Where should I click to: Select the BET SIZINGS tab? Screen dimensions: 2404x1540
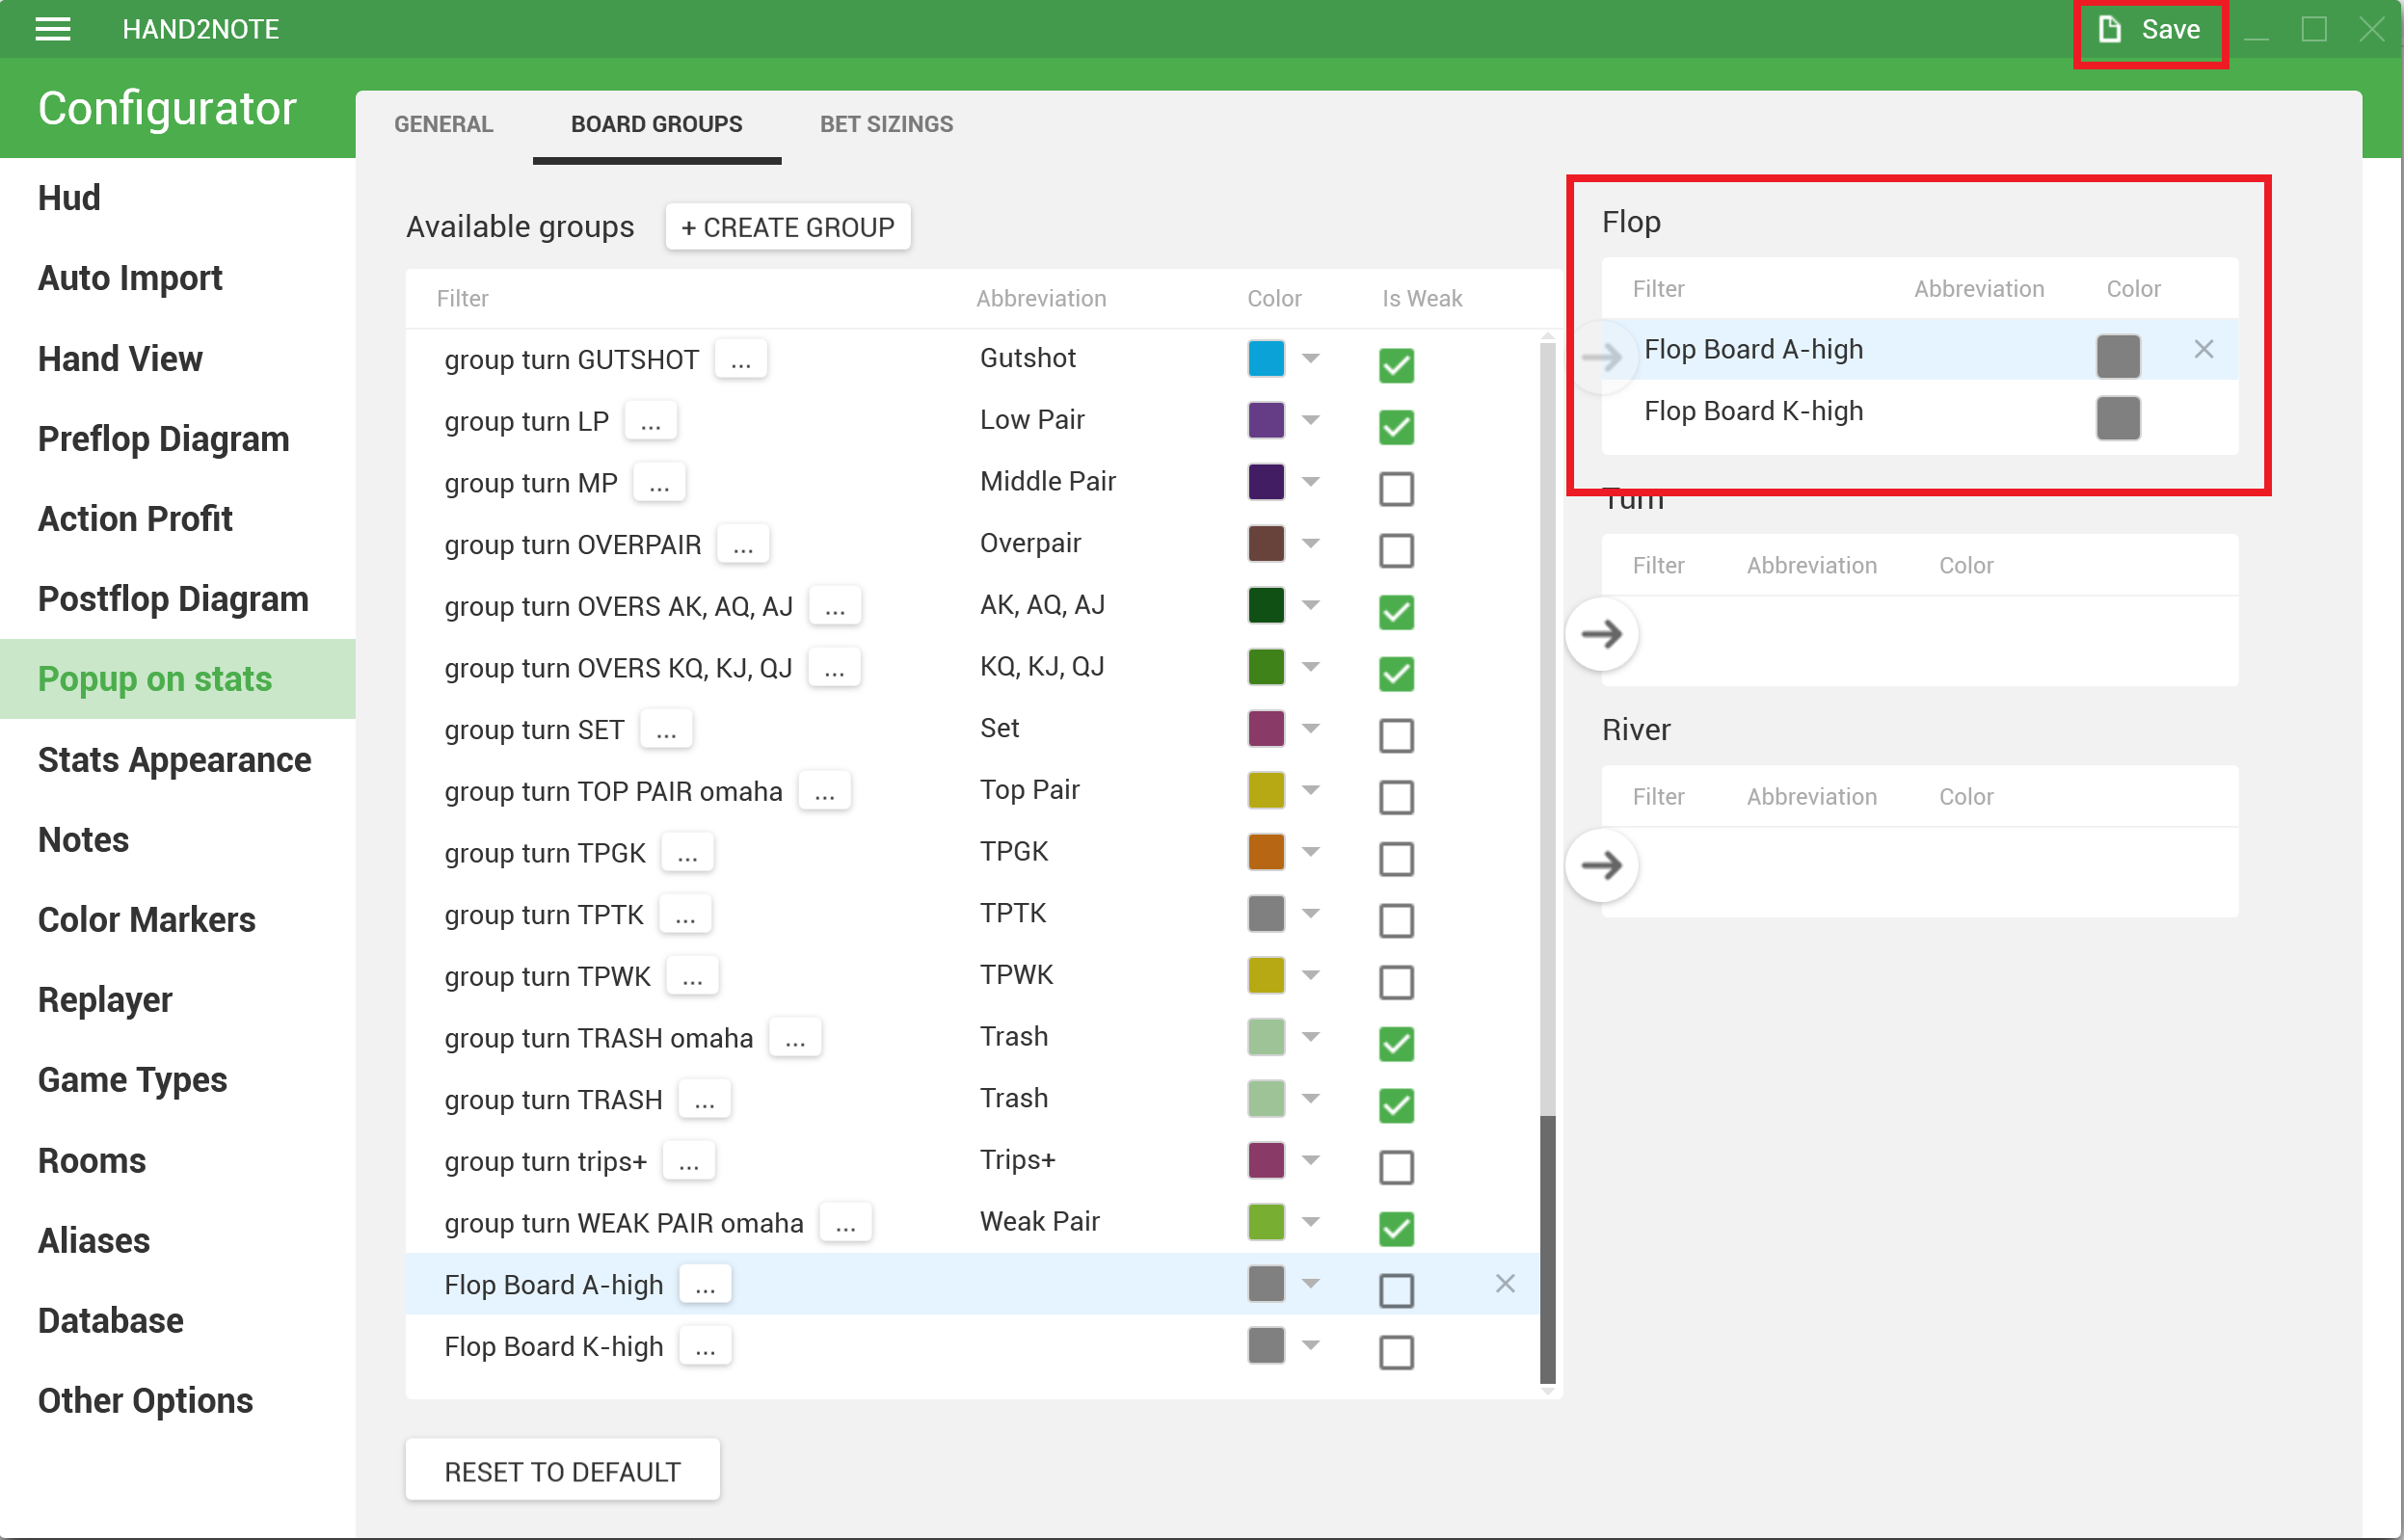coord(887,122)
